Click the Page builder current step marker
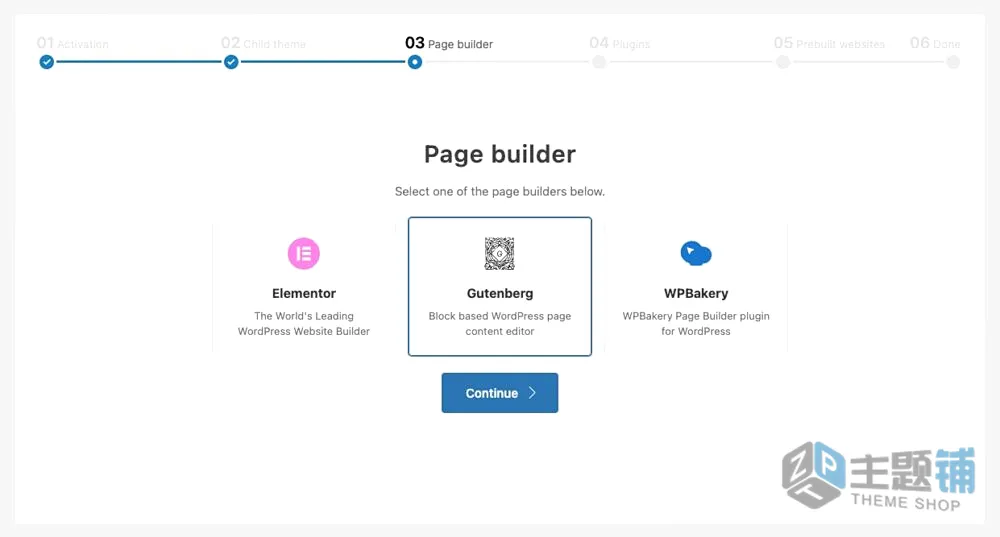The height and width of the screenshot is (537, 1000). [x=415, y=62]
